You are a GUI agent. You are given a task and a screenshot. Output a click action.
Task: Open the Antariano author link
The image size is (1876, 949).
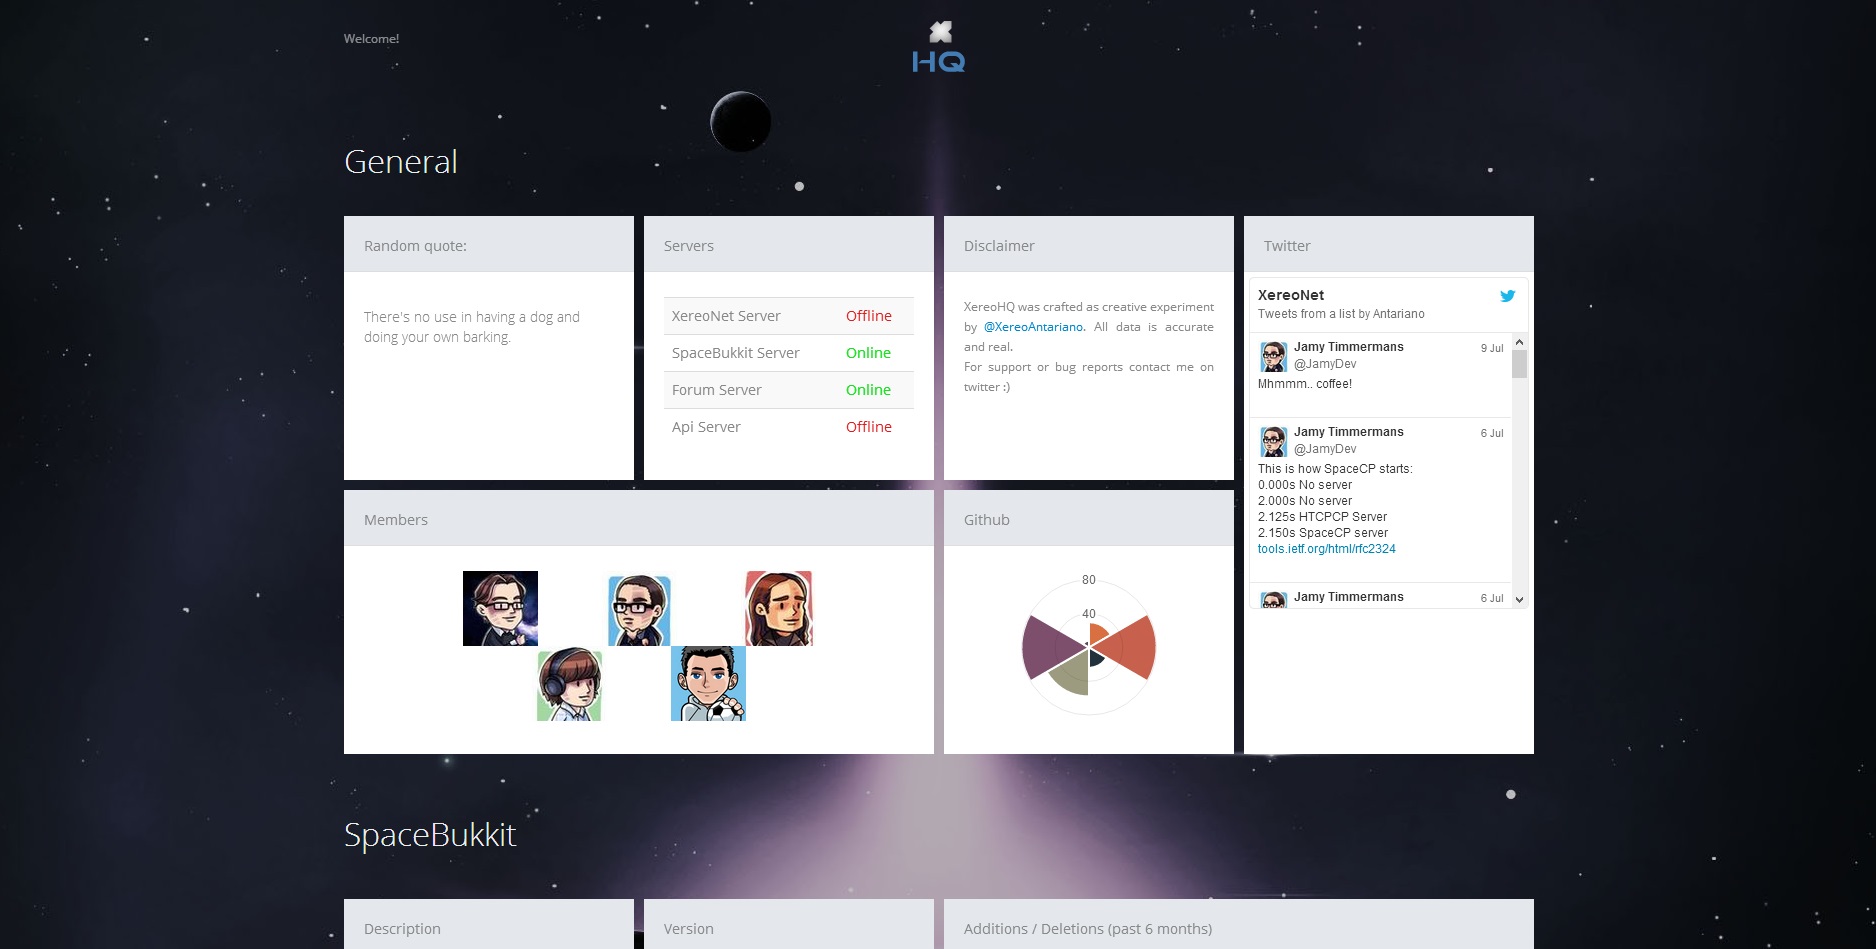[1399, 314]
